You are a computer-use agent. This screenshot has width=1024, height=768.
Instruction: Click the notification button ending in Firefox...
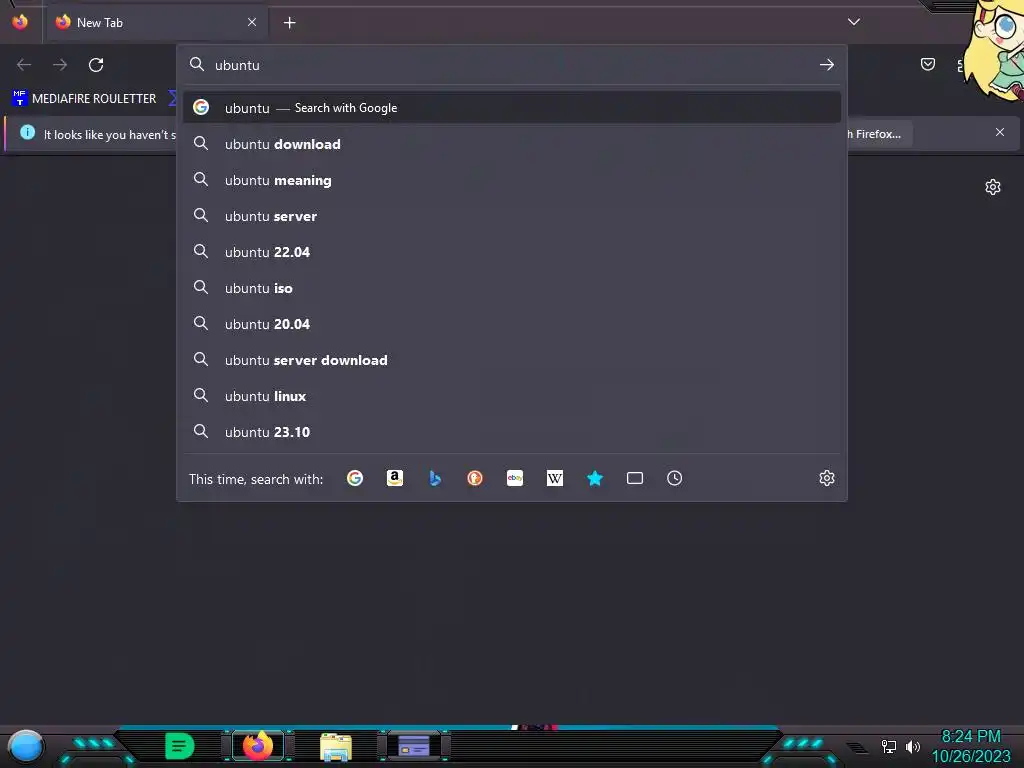878,134
